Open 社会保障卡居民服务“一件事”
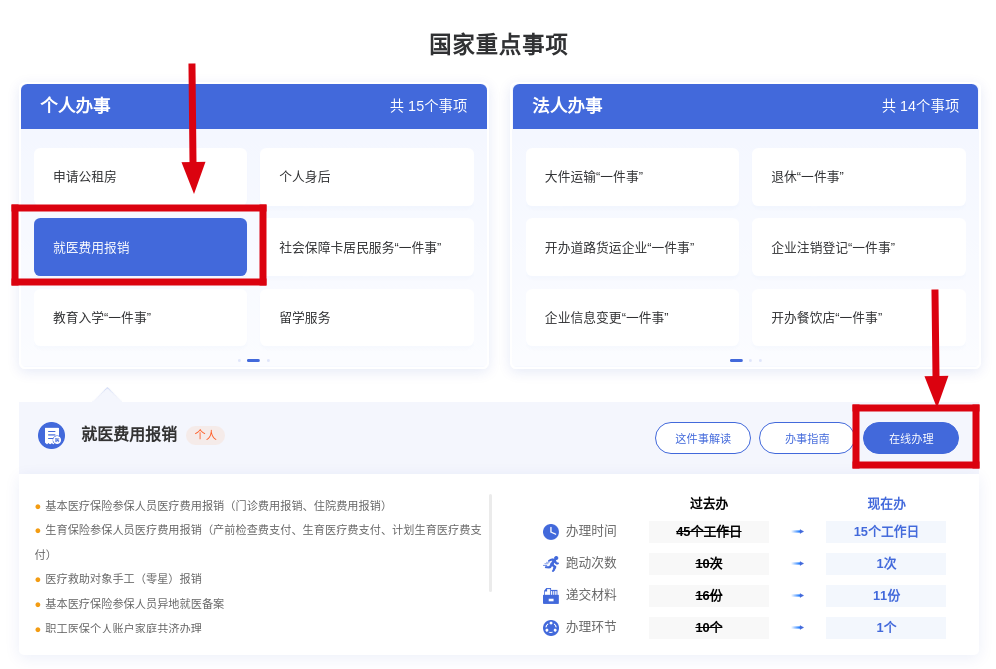The height and width of the screenshot is (669, 996). (x=366, y=247)
